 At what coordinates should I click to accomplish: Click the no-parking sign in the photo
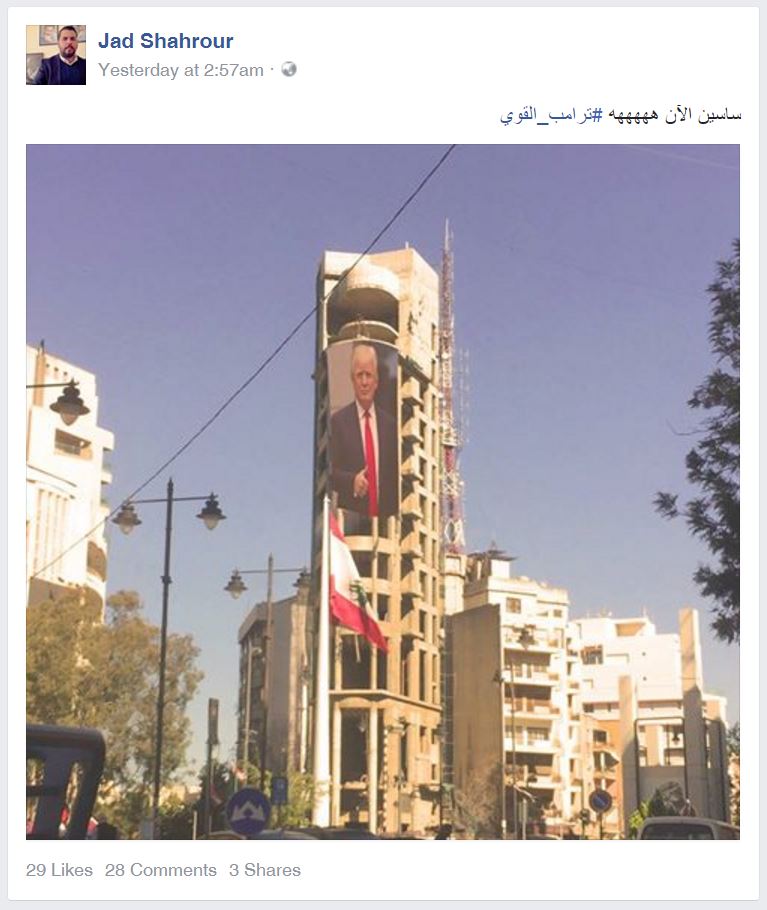pos(600,801)
